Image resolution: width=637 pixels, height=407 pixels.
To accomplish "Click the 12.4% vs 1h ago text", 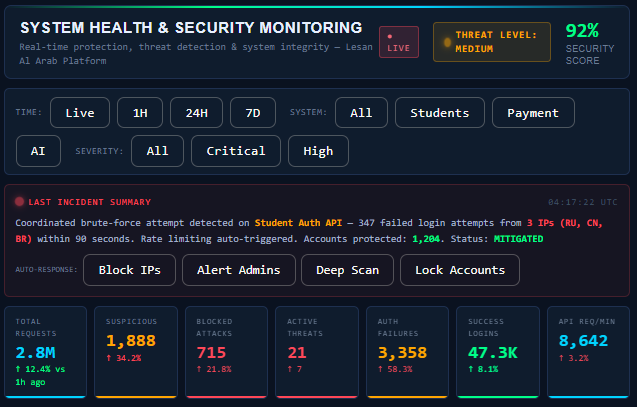I will 40,375.
